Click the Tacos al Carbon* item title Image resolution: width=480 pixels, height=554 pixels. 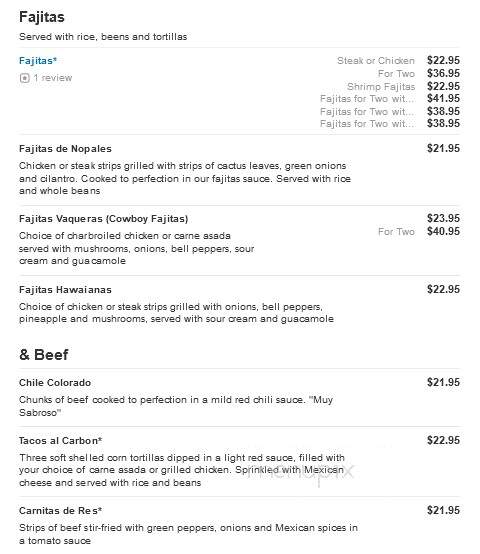click(x=60, y=441)
